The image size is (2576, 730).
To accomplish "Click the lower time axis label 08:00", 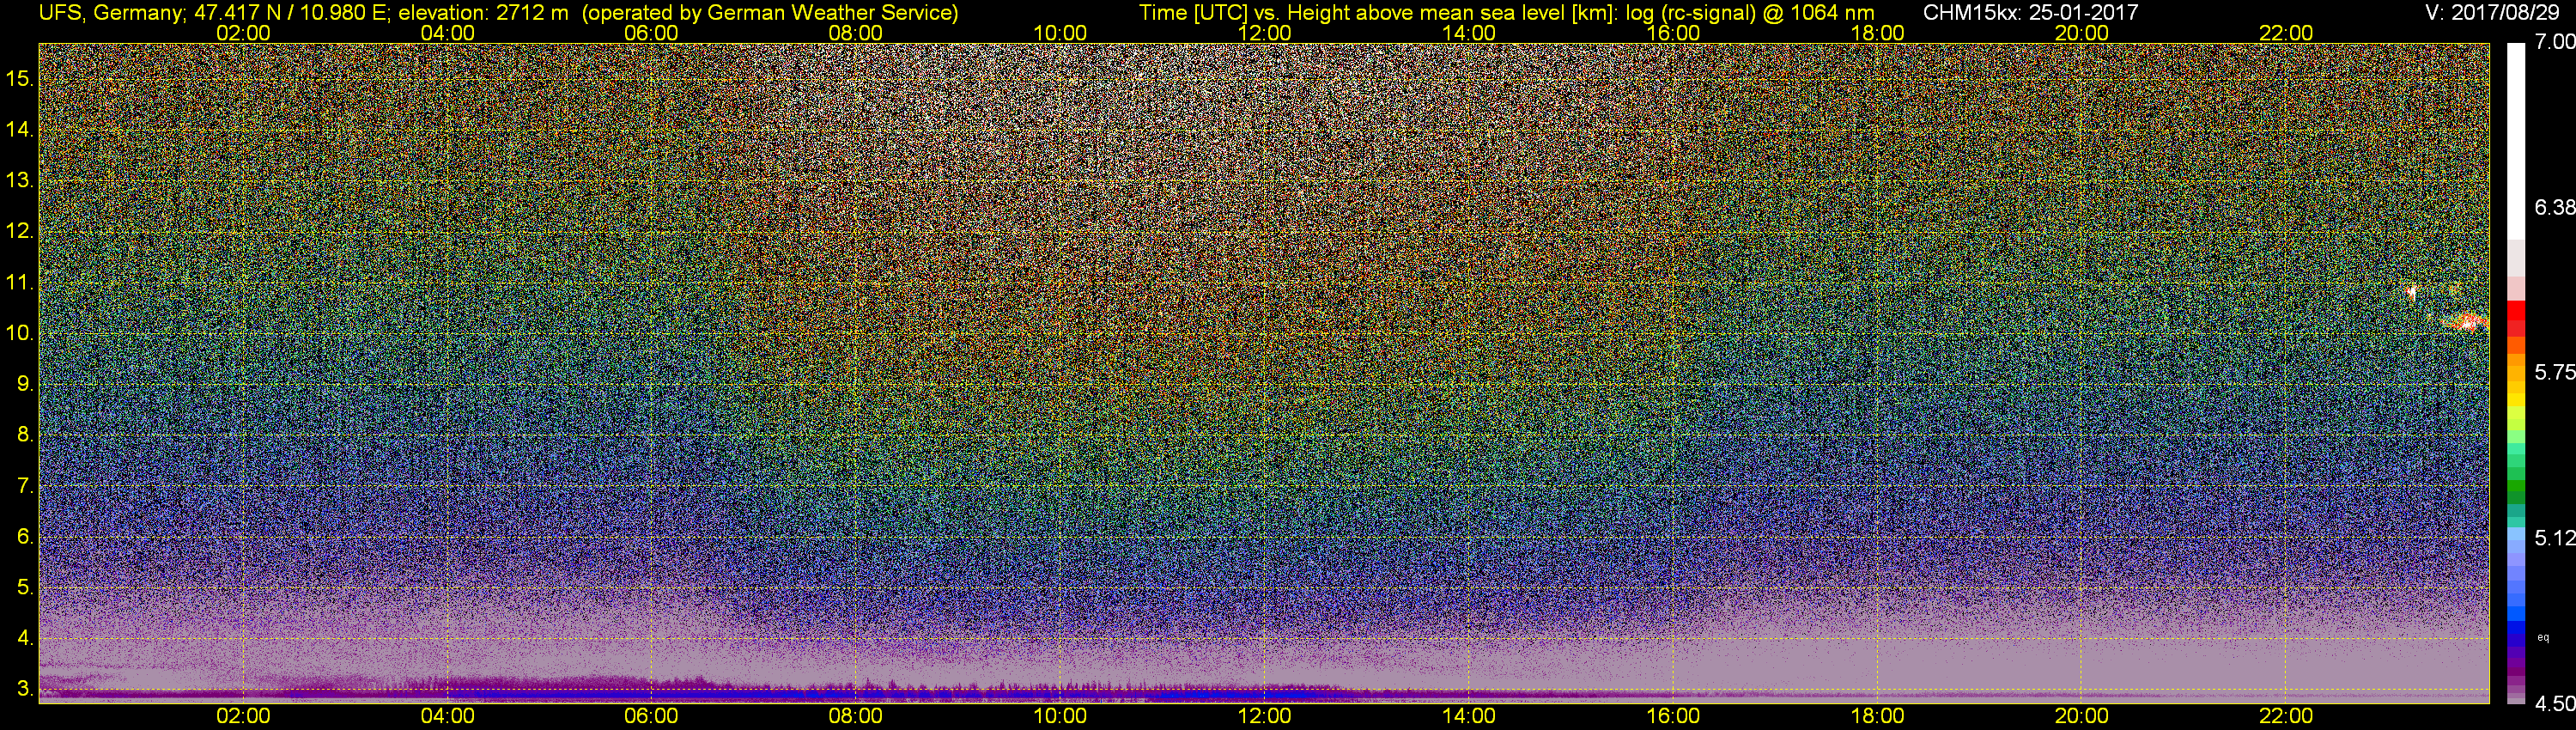I will tap(856, 716).
